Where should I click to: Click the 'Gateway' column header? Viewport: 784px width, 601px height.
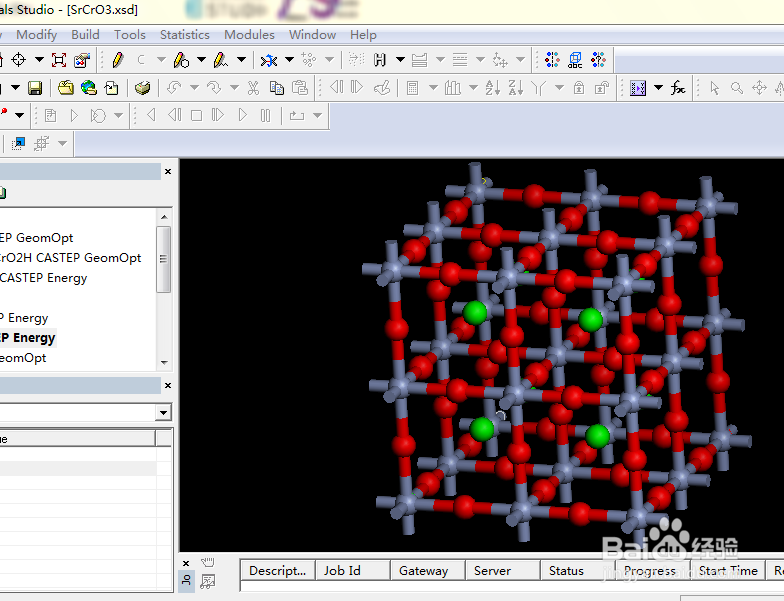(x=428, y=570)
